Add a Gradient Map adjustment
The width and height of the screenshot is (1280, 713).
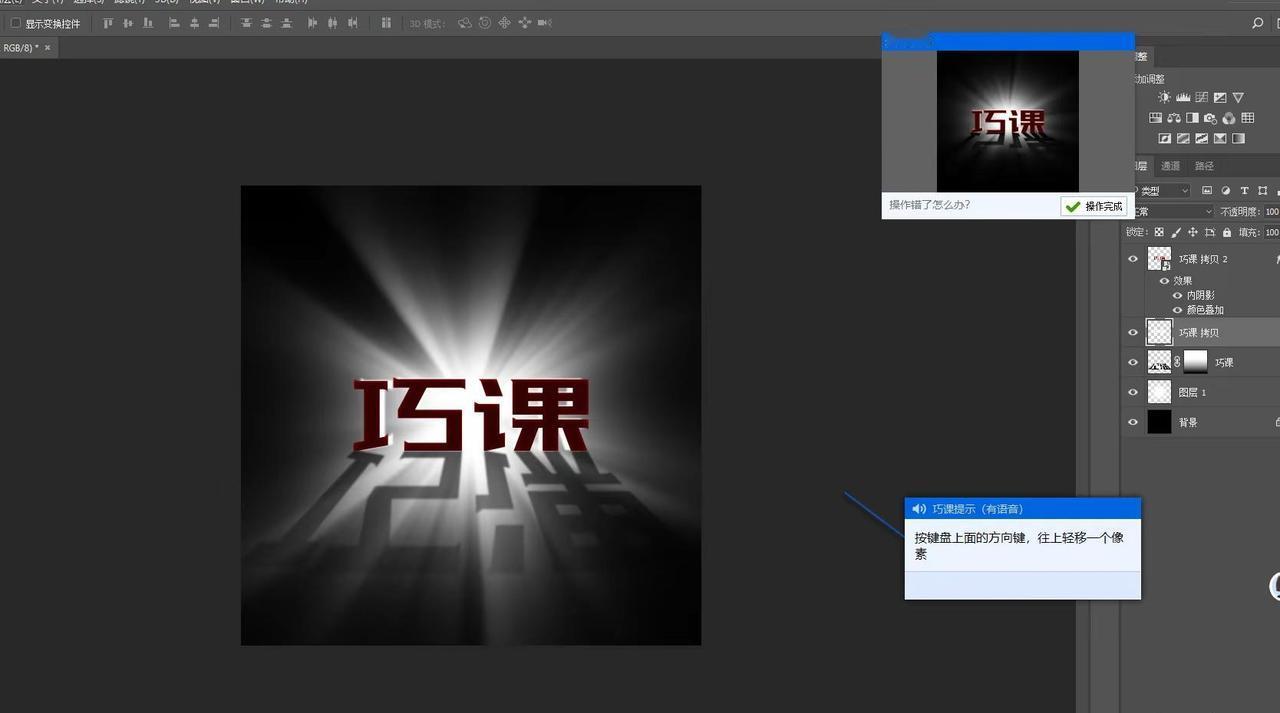(1238, 138)
